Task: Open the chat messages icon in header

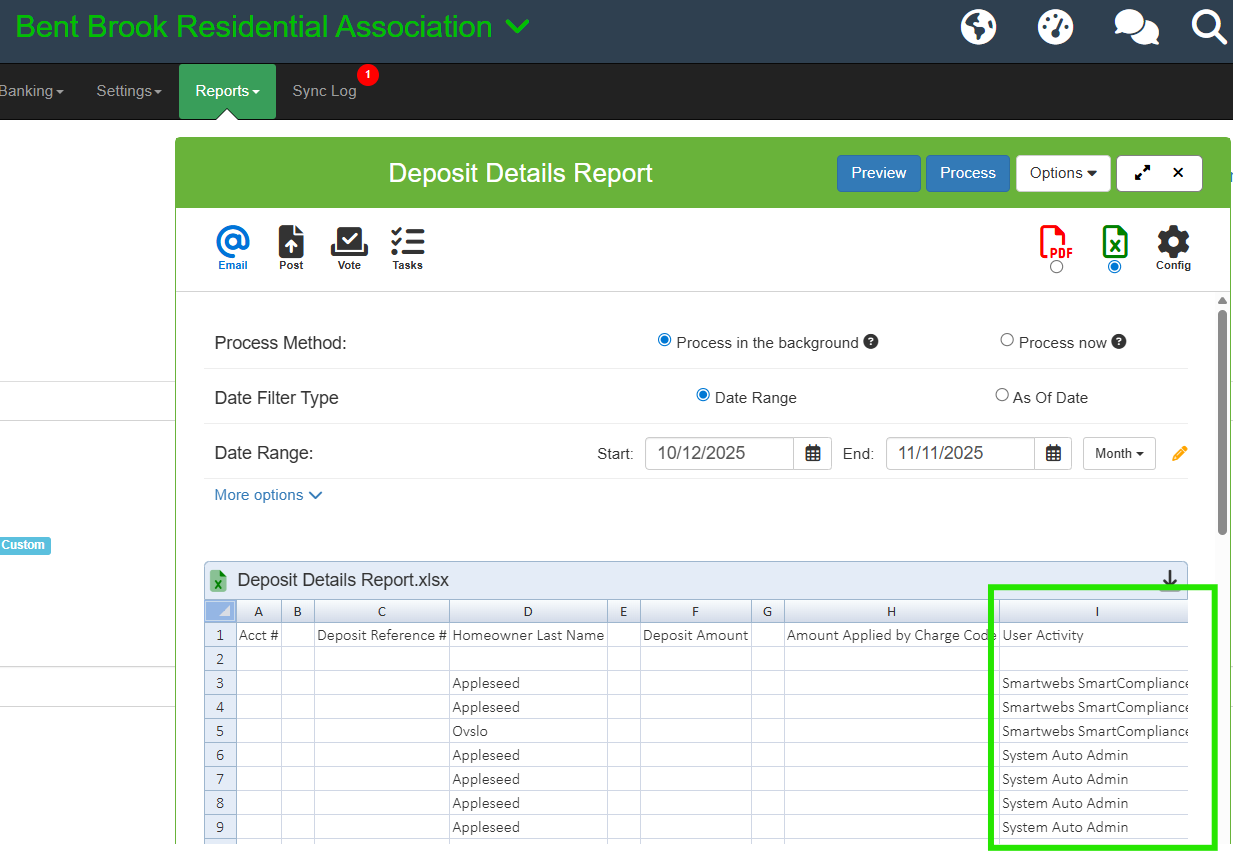Action: 1136,27
